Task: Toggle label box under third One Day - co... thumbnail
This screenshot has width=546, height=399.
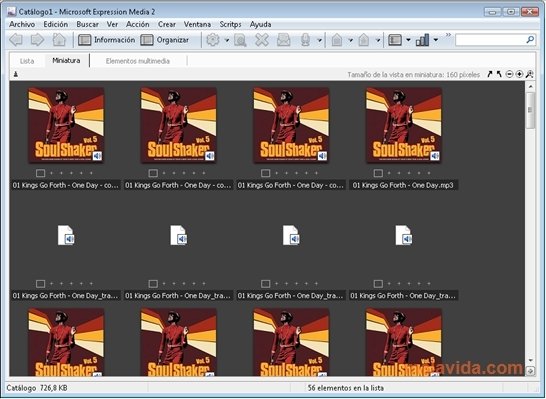Action: 265,173
